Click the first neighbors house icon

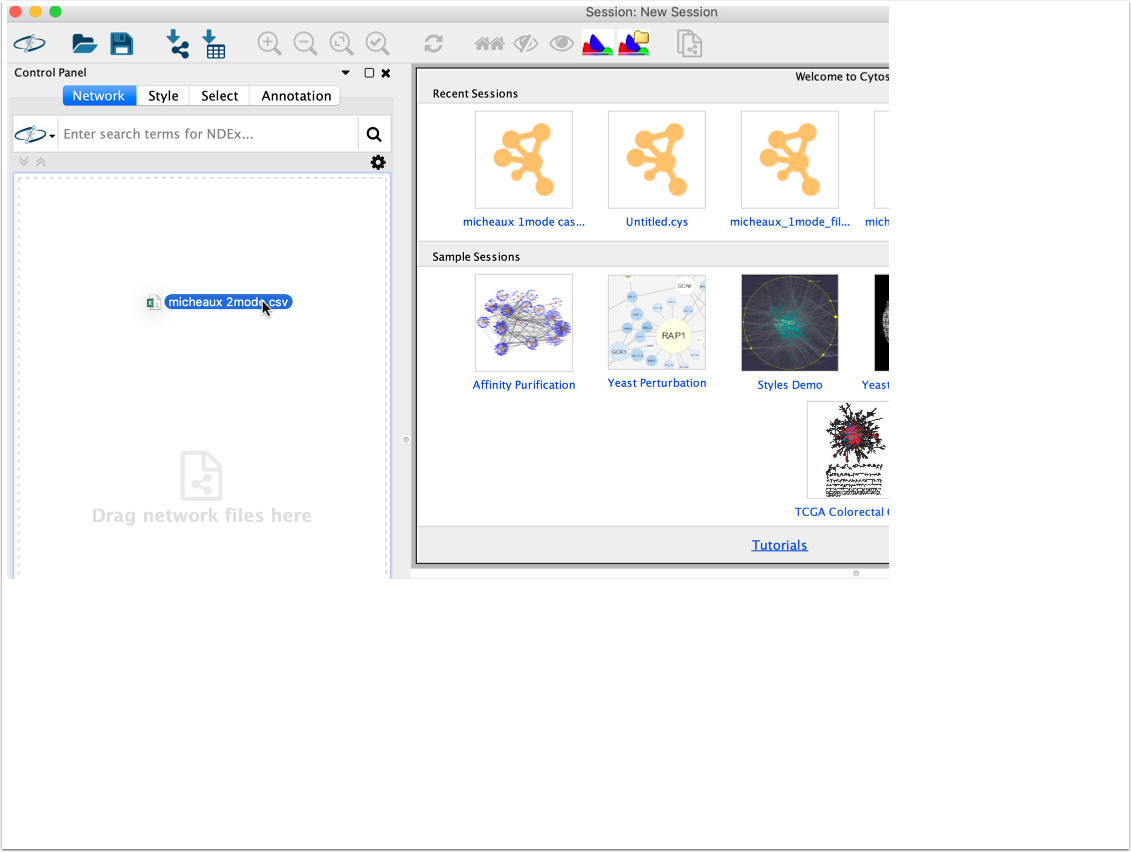(x=489, y=44)
